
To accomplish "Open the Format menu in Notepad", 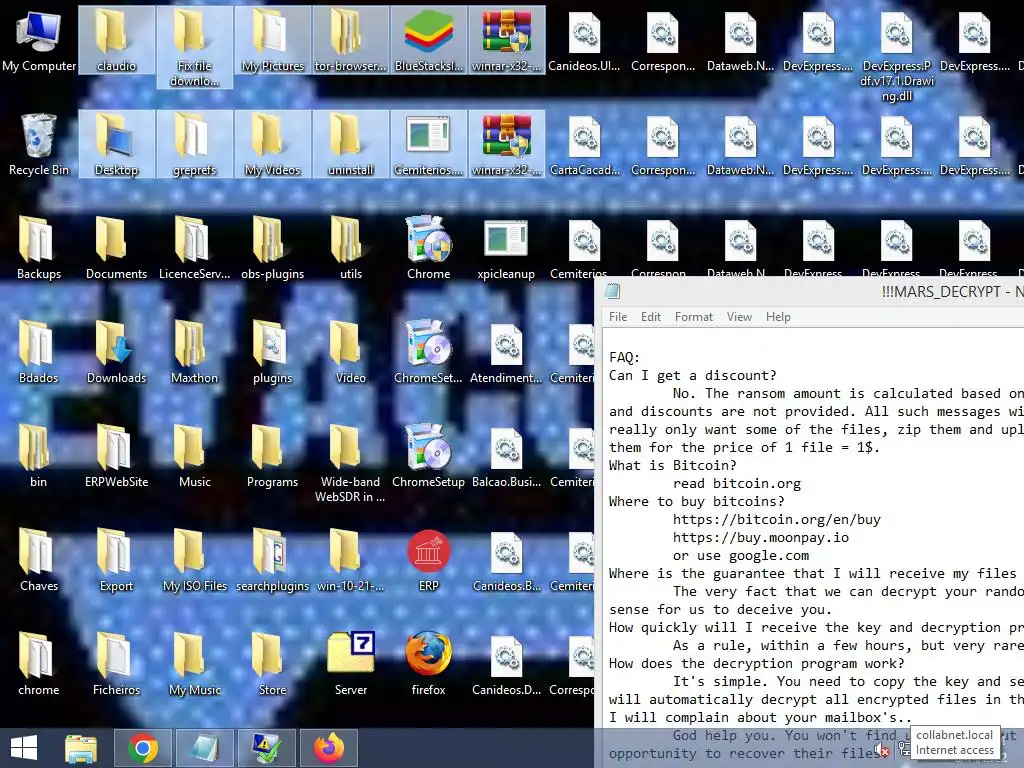I will point(694,317).
